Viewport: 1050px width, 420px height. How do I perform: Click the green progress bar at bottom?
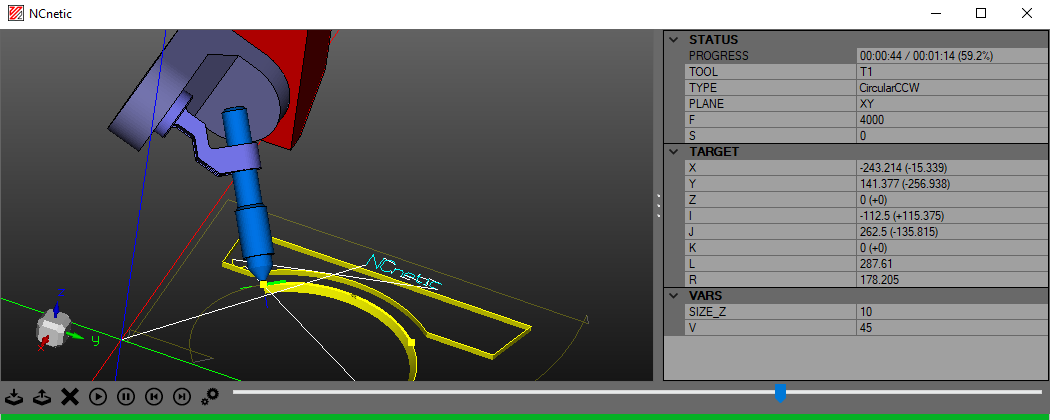point(525,416)
